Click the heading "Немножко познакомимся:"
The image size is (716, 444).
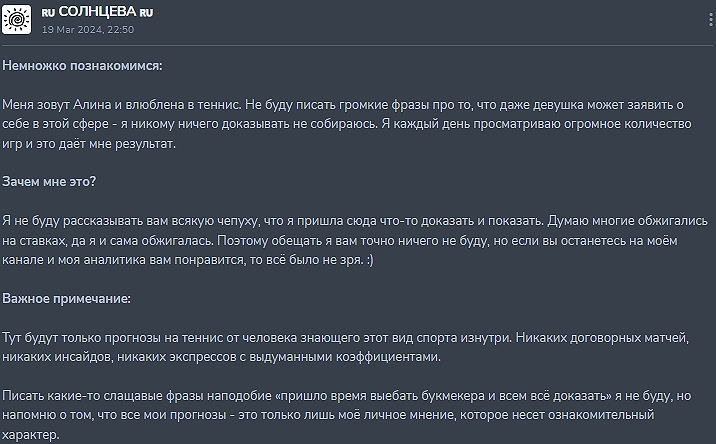(82, 66)
